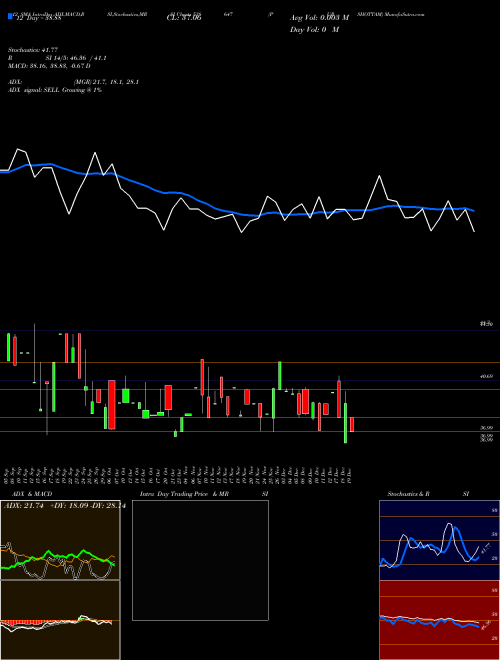
Task: Click the 'Avg Vol: 0.003 M' text
Action: 319,18
